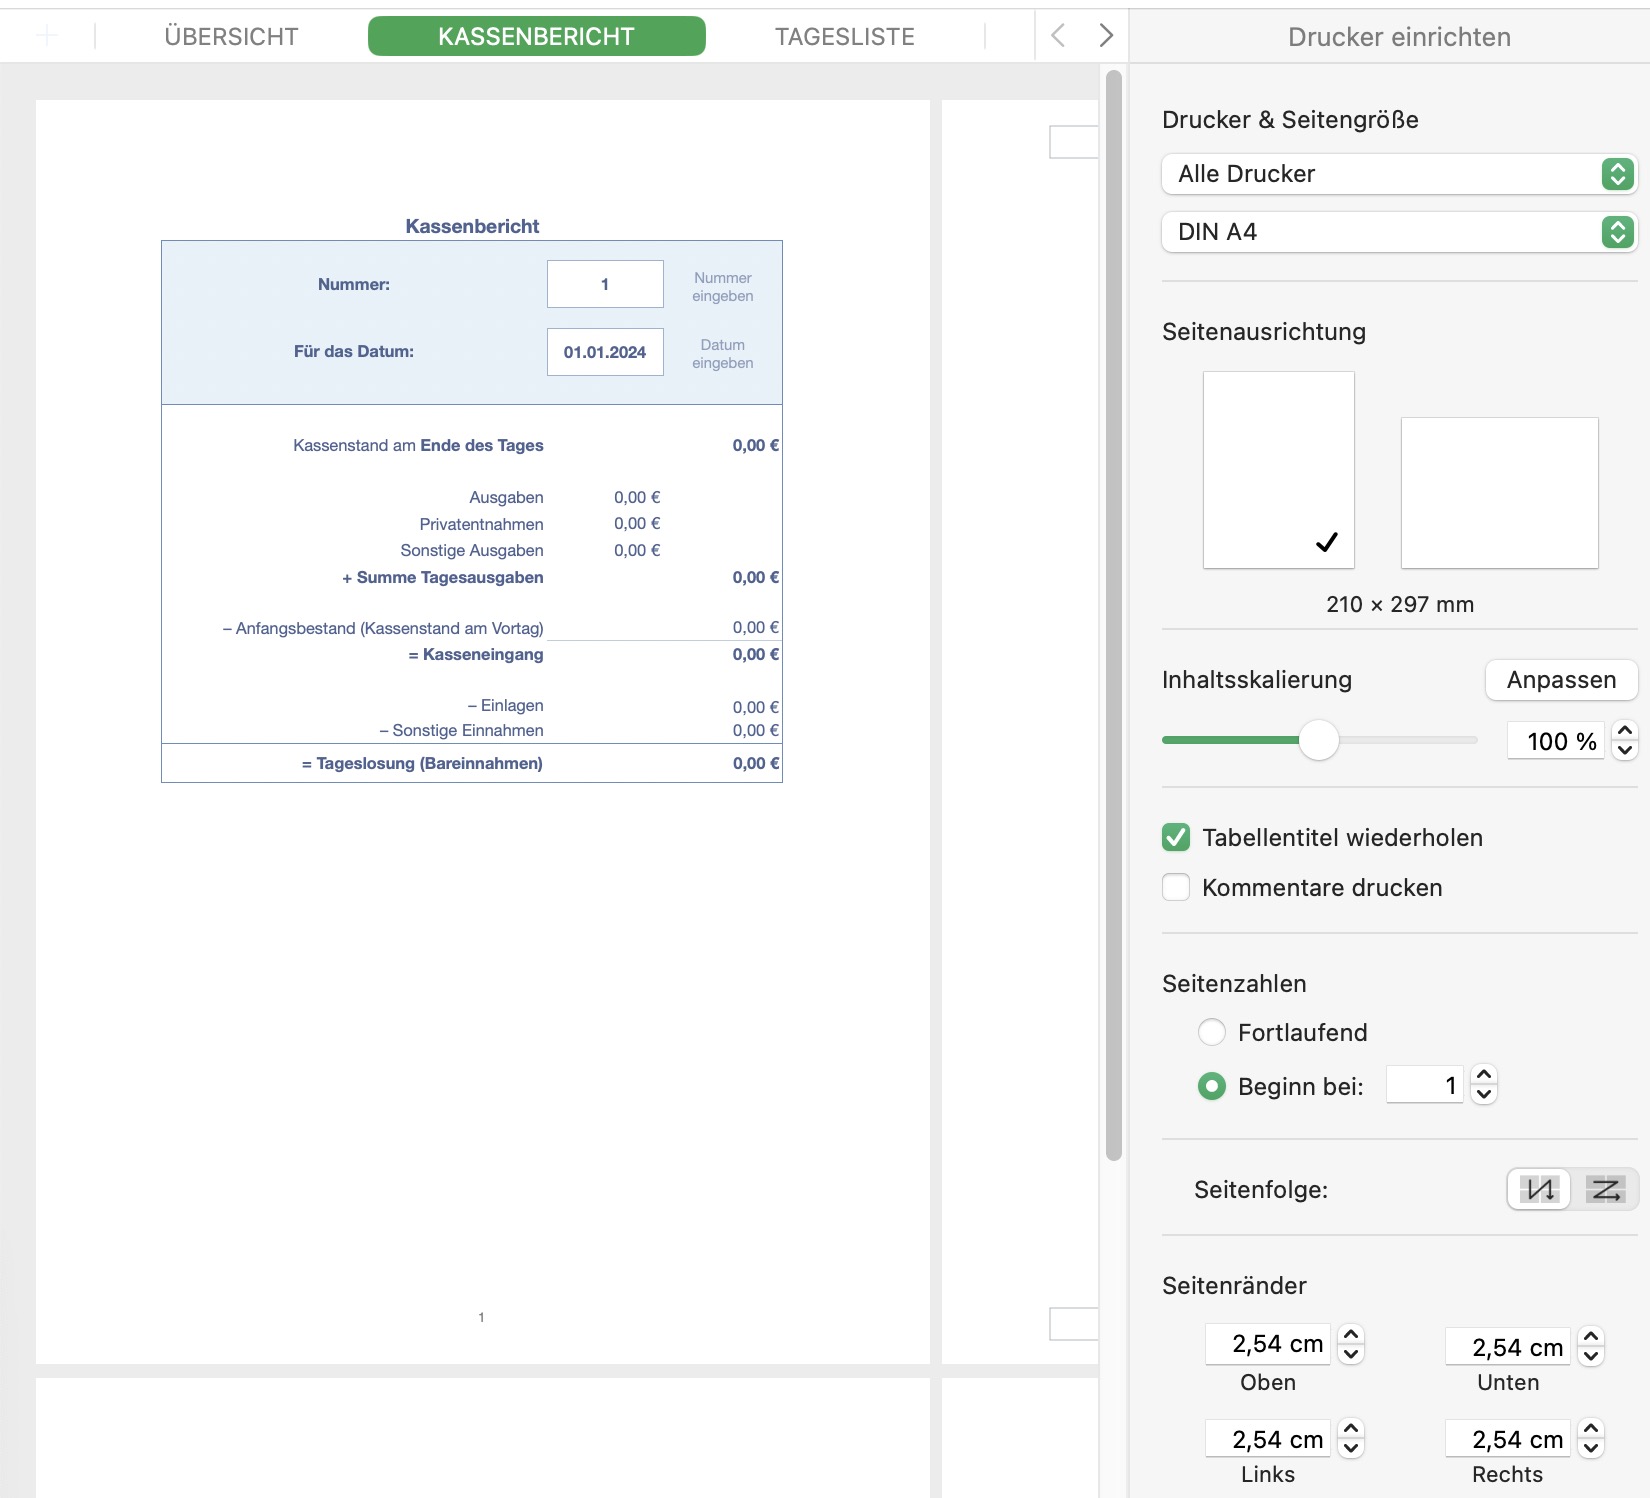Select landscape page orientation thumbnail
The width and height of the screenshot is (1650, 1498).
pos(1499,493)
